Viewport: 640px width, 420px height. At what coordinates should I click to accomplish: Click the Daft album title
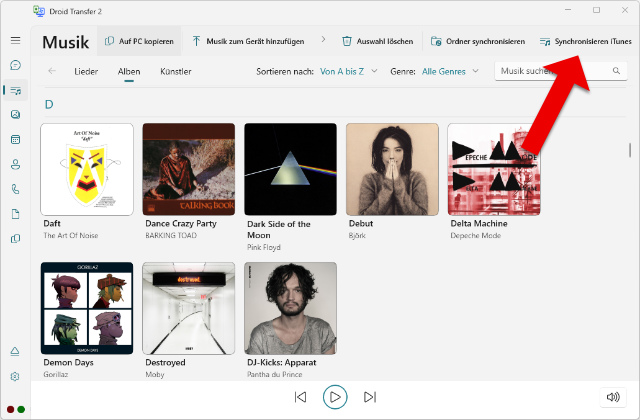(52, 223)
